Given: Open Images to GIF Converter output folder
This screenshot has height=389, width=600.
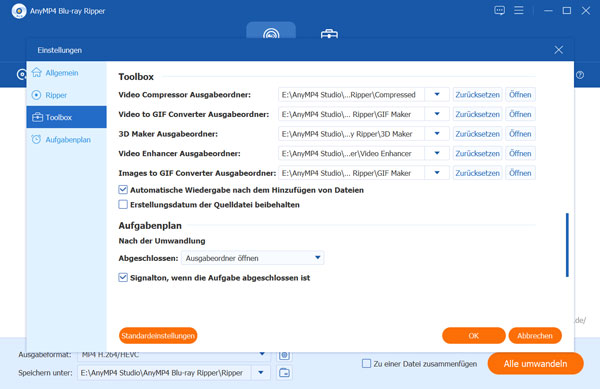Looking at the screenshot, I should pyautogui.click(x=520, y=173).
